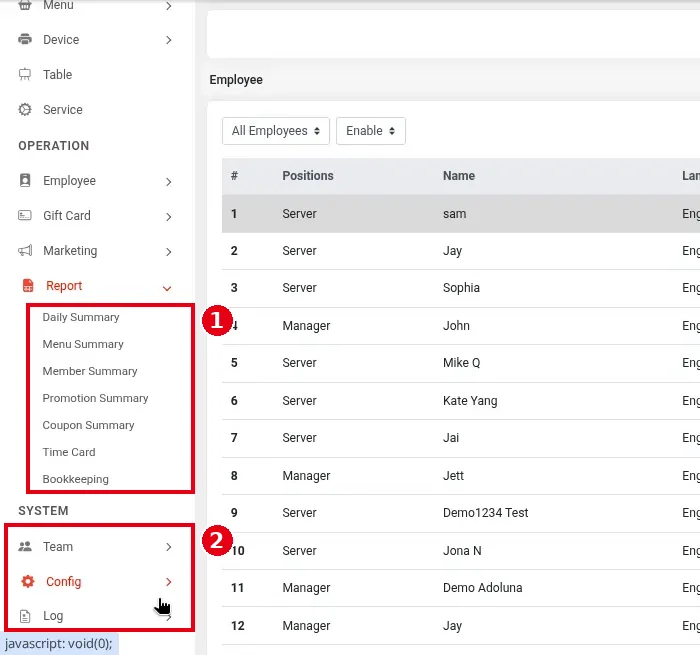Click the Service gear icon
700x655 pixels.
point(25,109)
